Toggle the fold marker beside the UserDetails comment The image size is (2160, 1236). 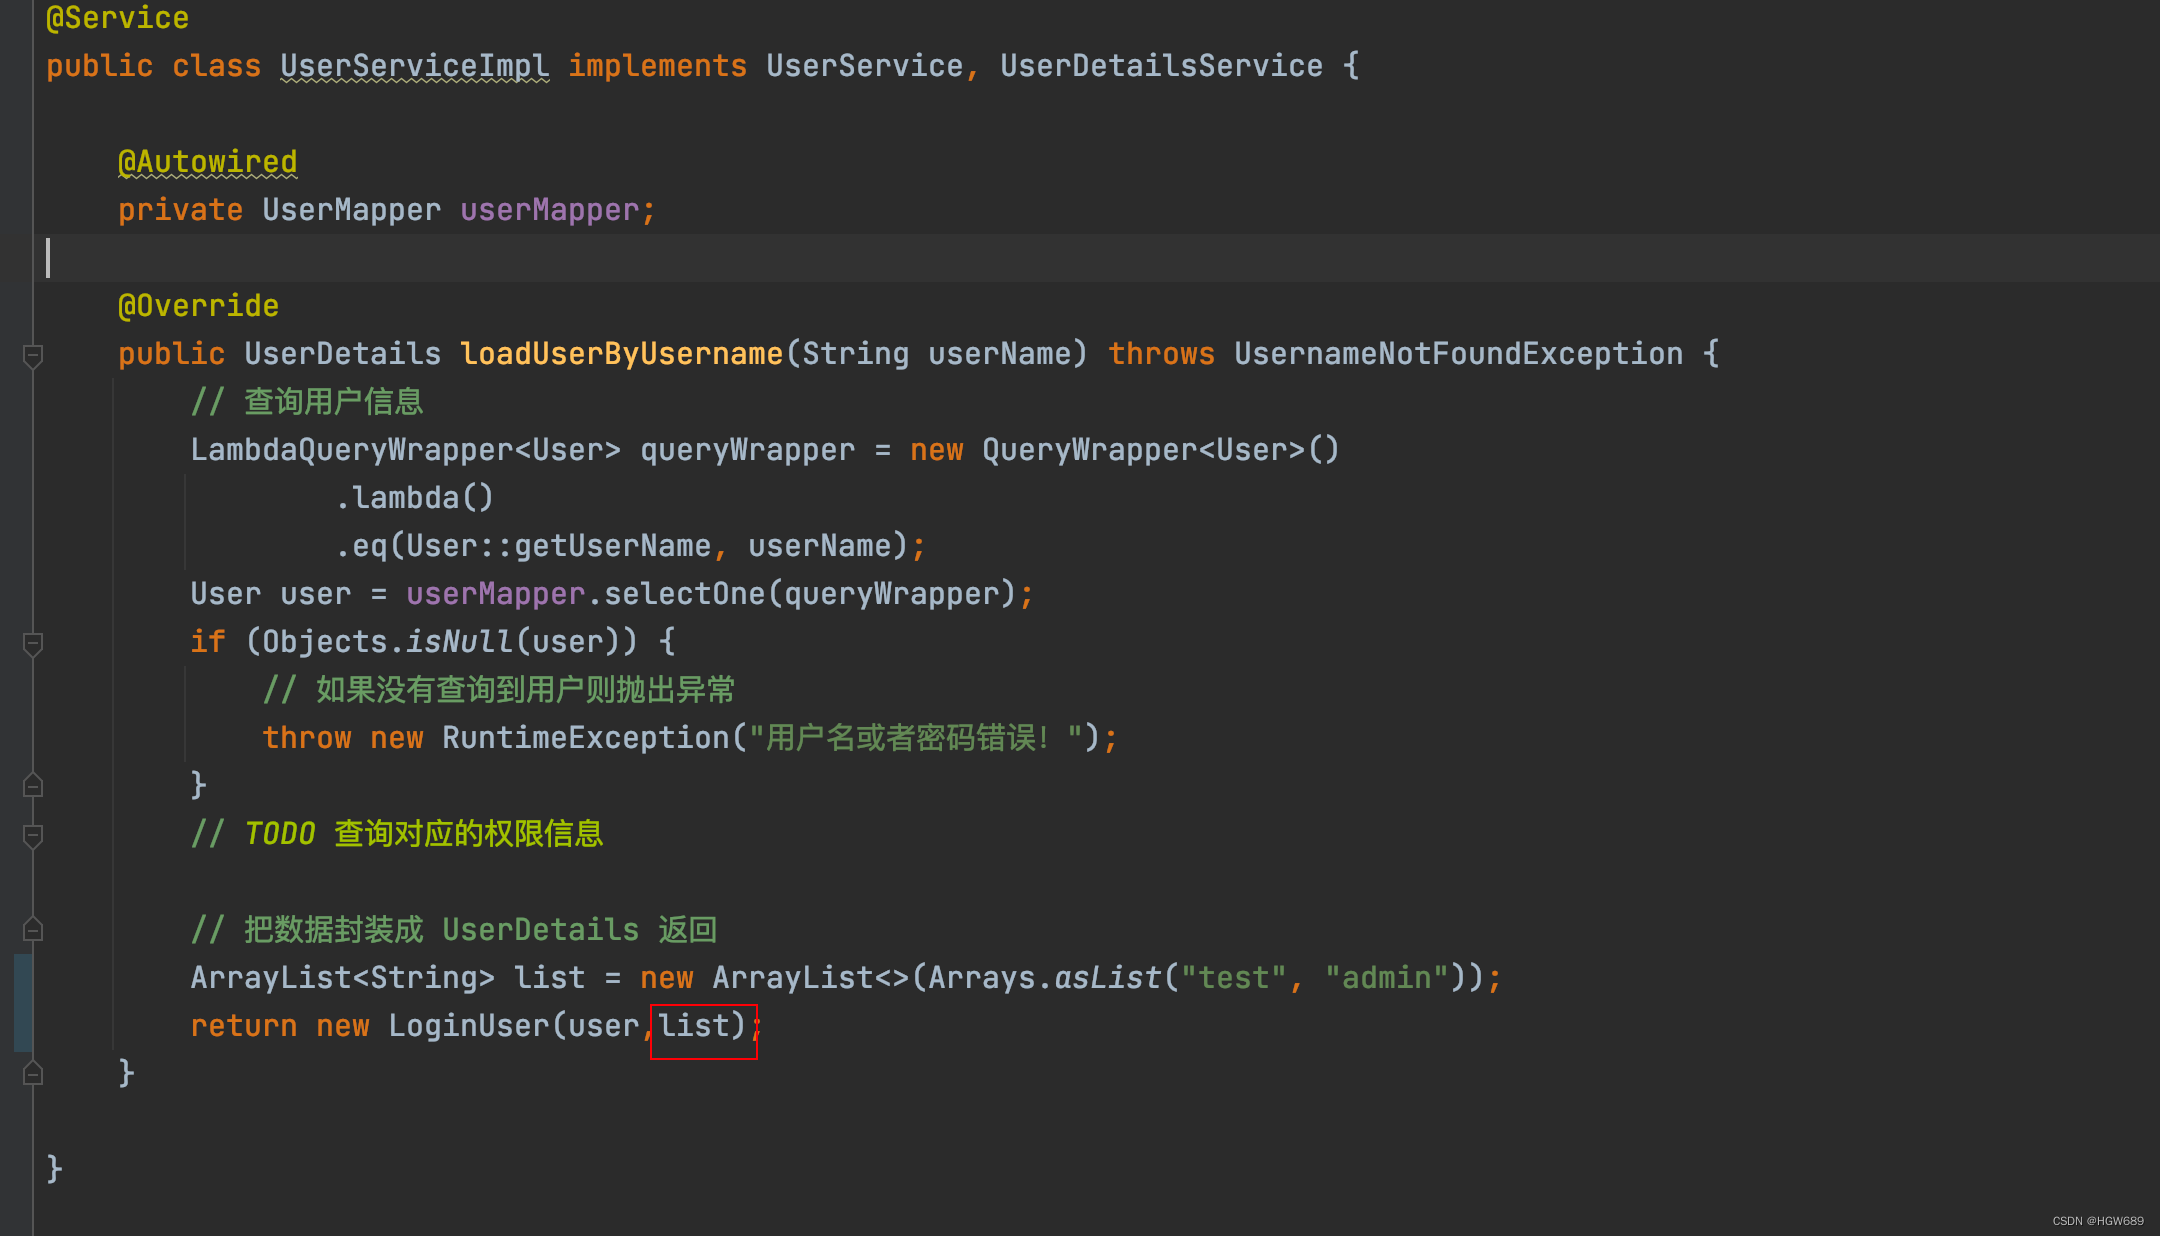33,930
